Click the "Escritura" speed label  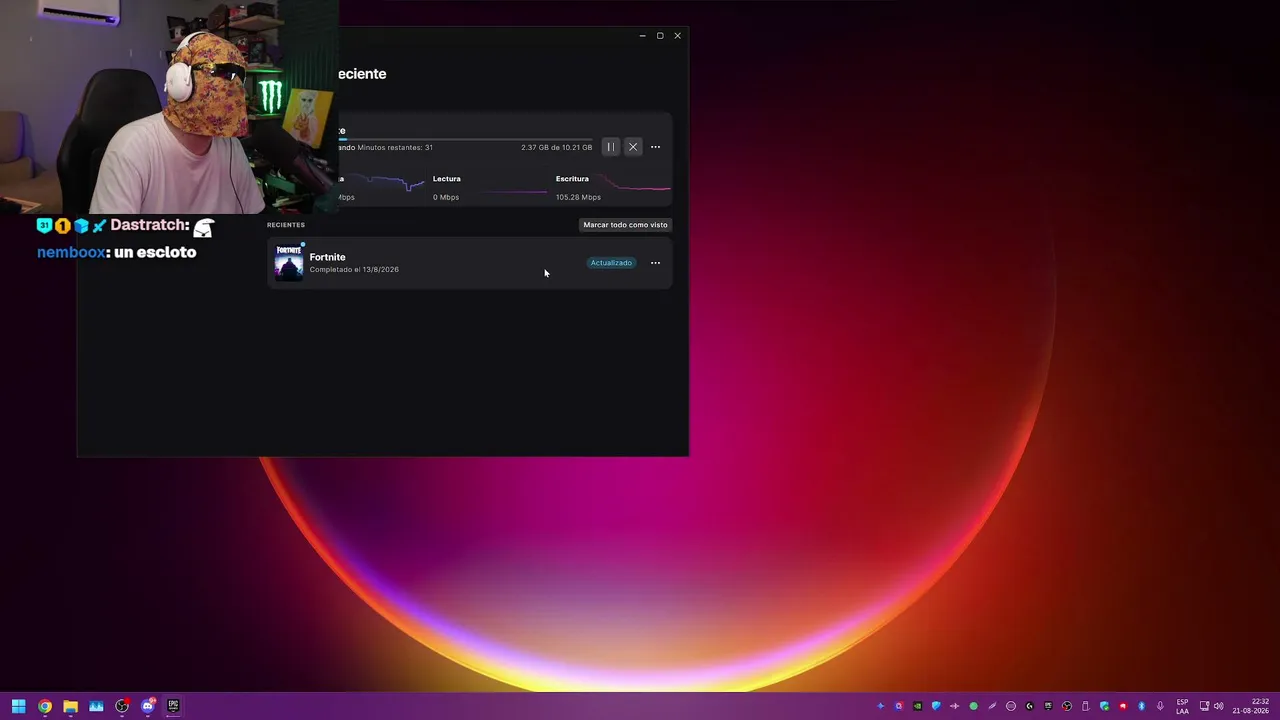pyautogui.click(x=572, y=179)
